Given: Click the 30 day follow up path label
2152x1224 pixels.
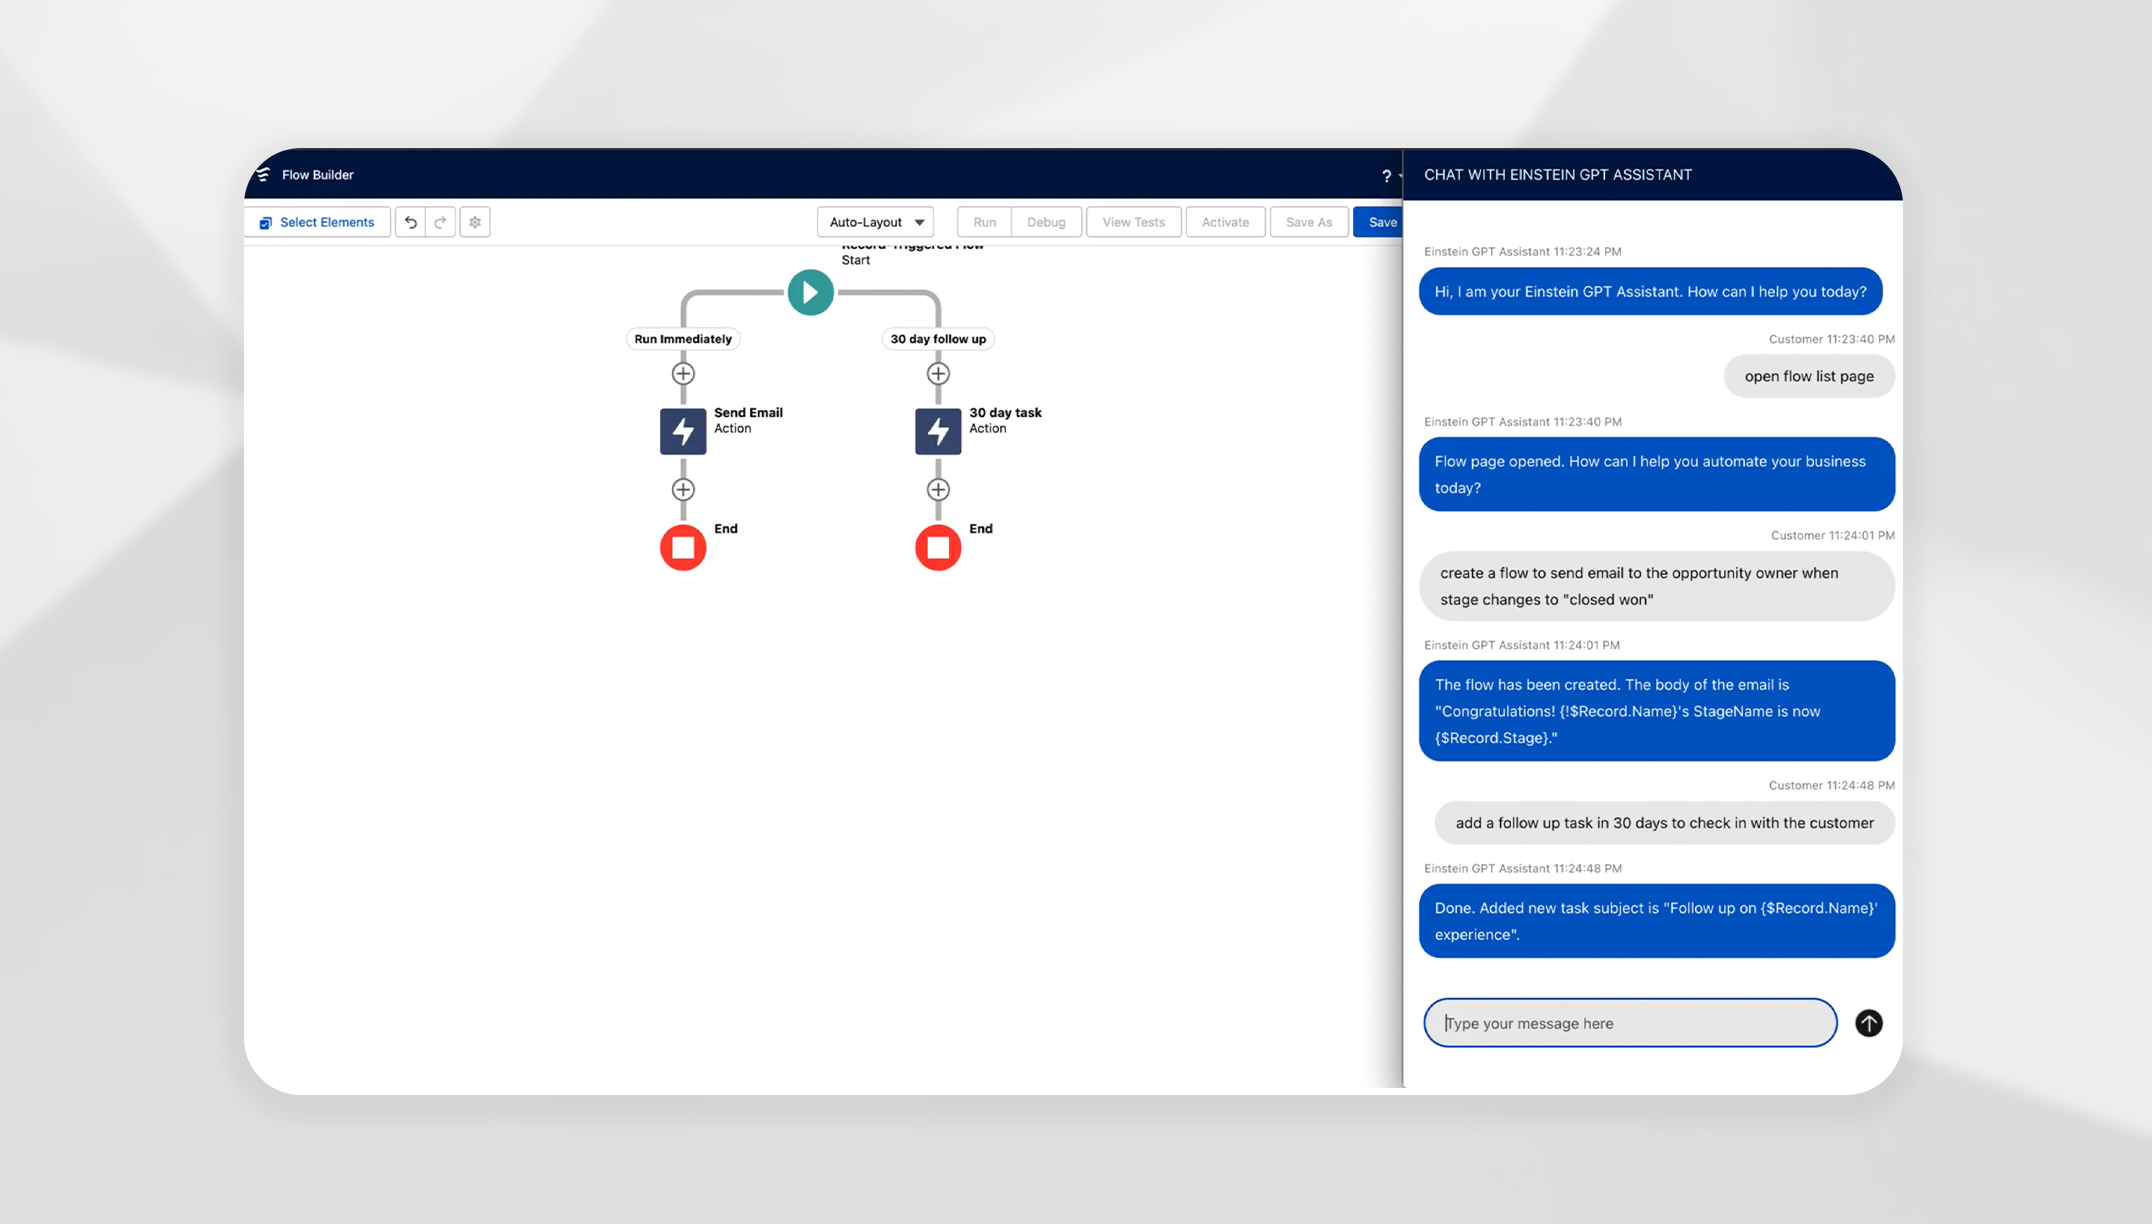Looking at the screenshot, I should 938,339.
